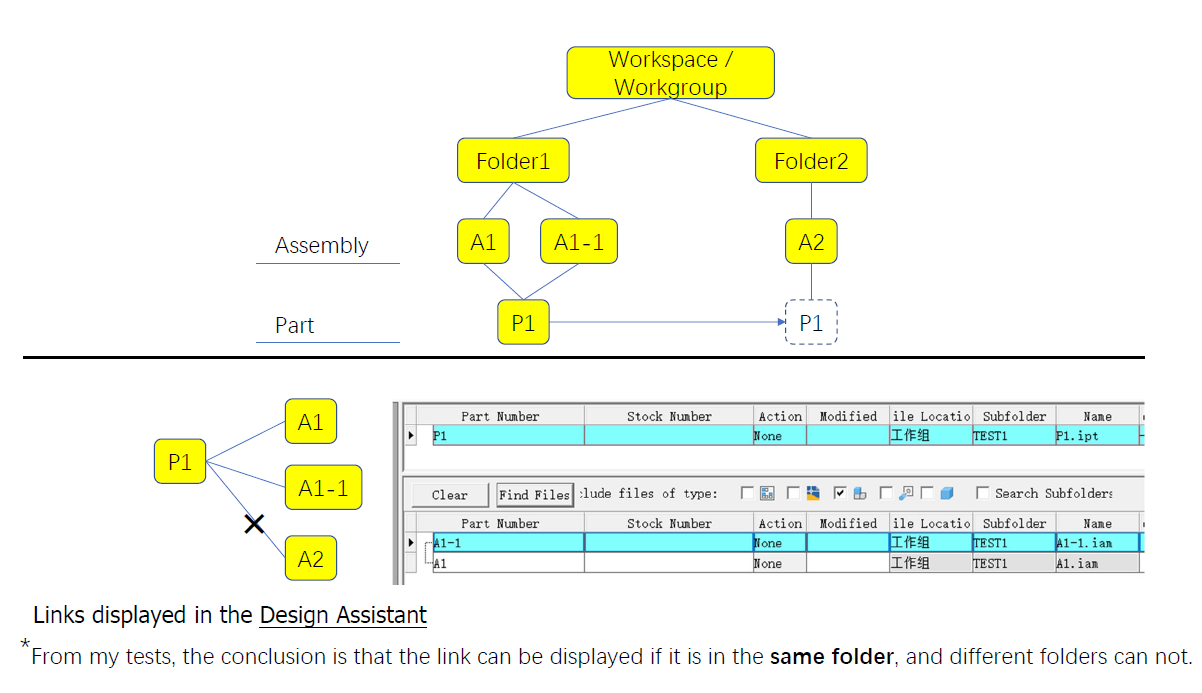Click the presentation file type icon
Screen dimensions: 1202x693
pyautogui.click(x=813, y=493)
